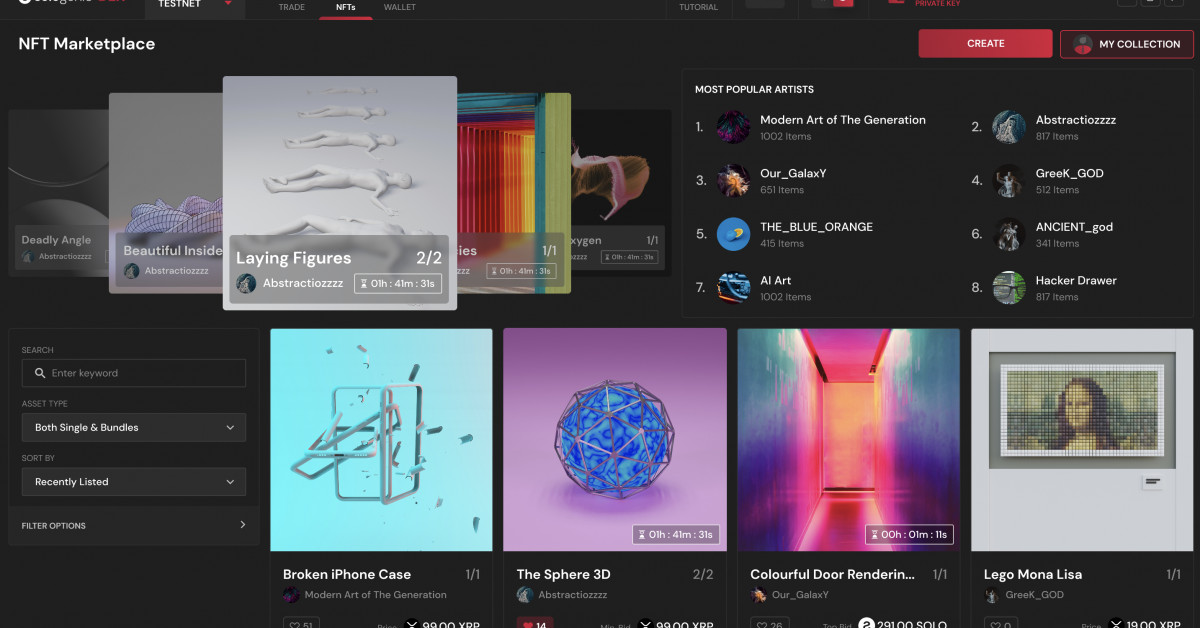The width and height of the screenshot is (1200, 628).
Task: Open AI Art artist name link
Action: click(776, 281)
